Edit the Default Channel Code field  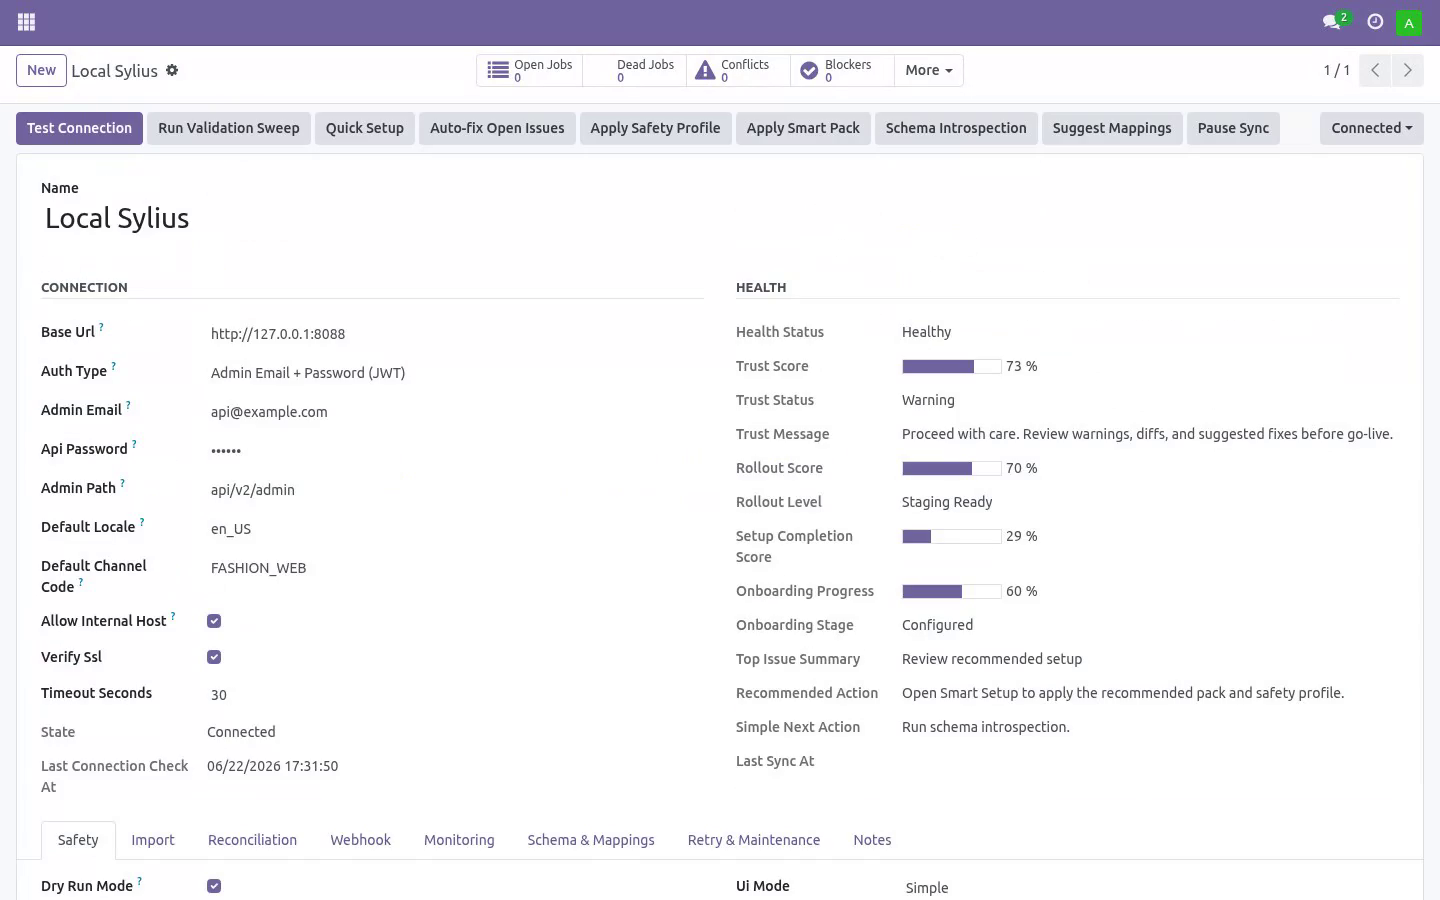455,568
